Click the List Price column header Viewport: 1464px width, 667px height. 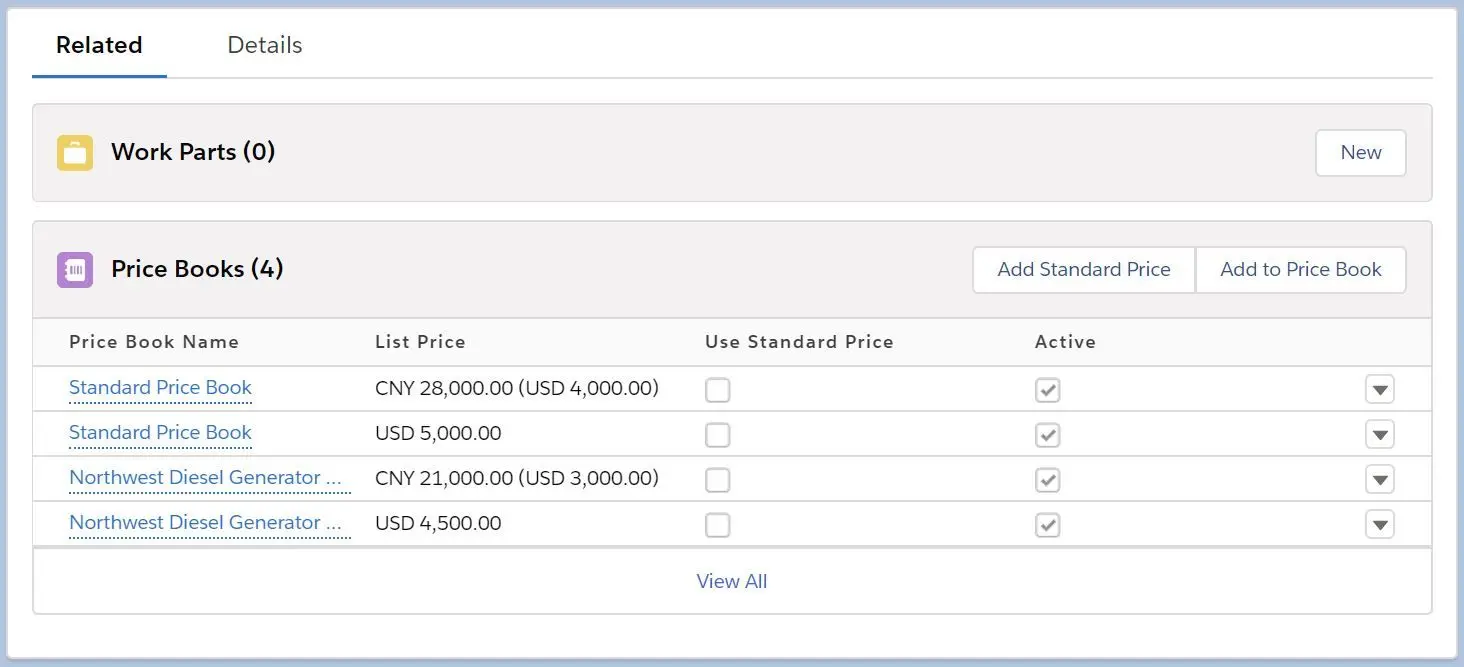(x=420, y=342)
